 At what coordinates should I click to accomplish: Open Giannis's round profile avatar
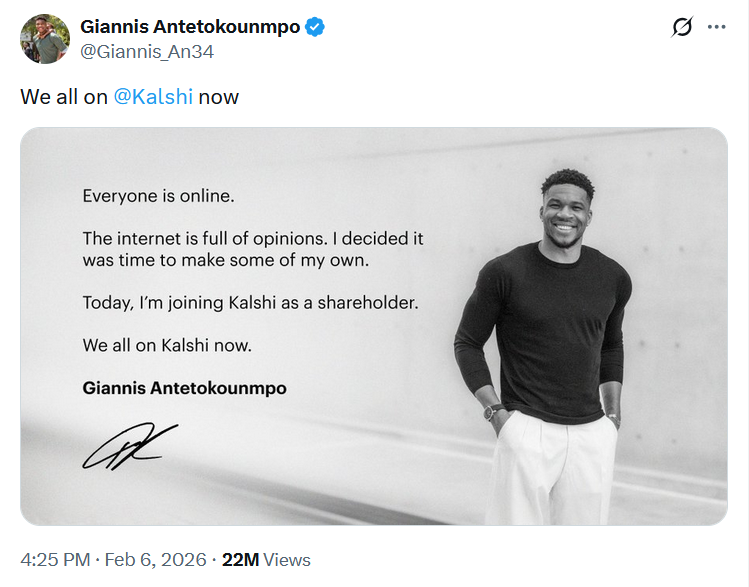45,40
